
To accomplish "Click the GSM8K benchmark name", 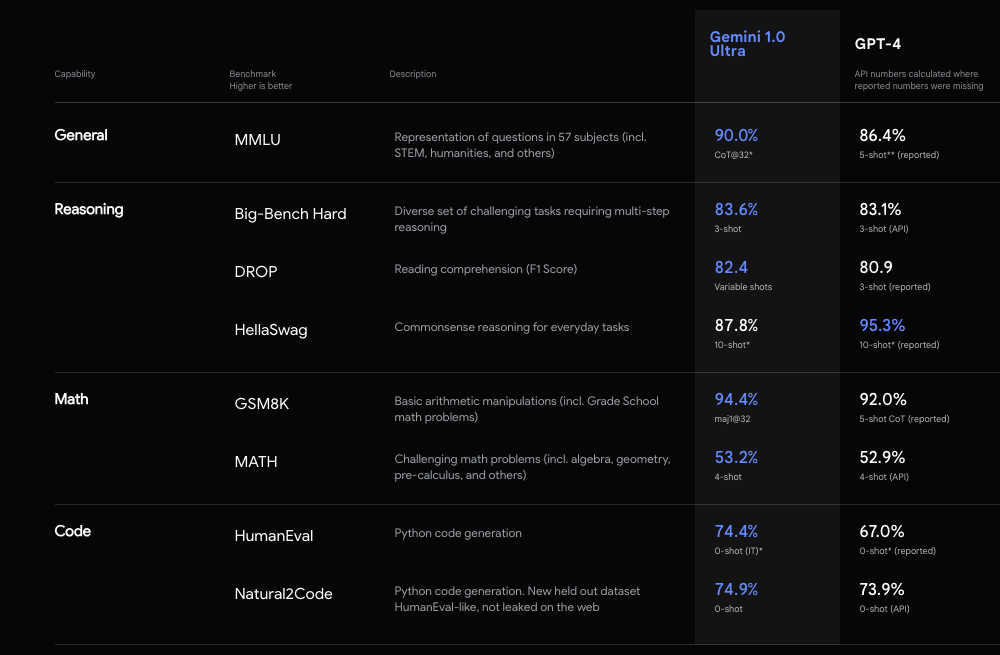I will click(261, 404).
